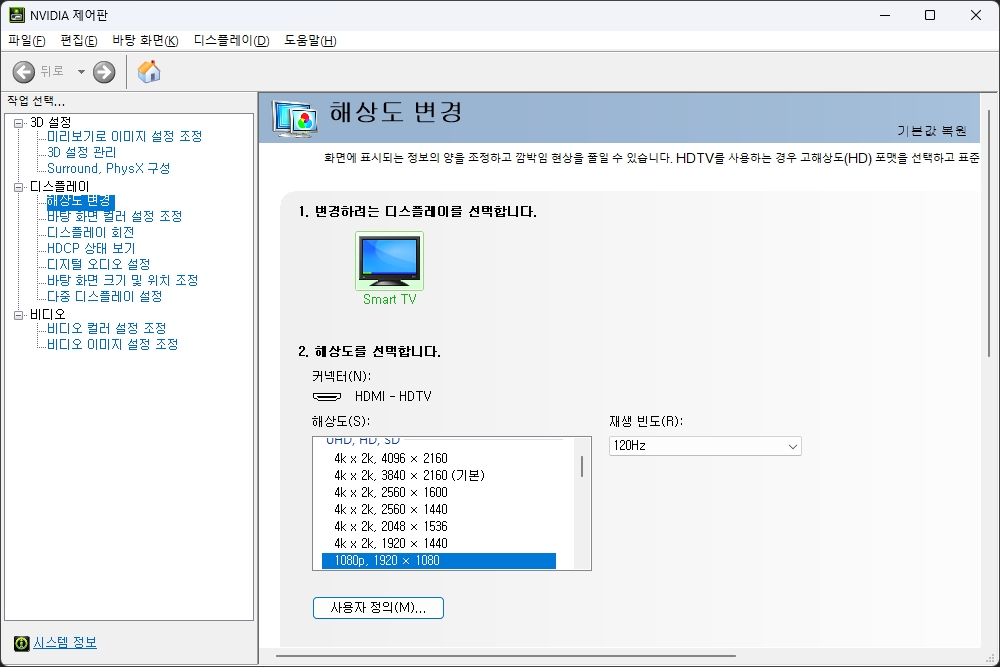Open 다중 디스플레이 설정 page

pyautogui.click(x=105, y=297)
